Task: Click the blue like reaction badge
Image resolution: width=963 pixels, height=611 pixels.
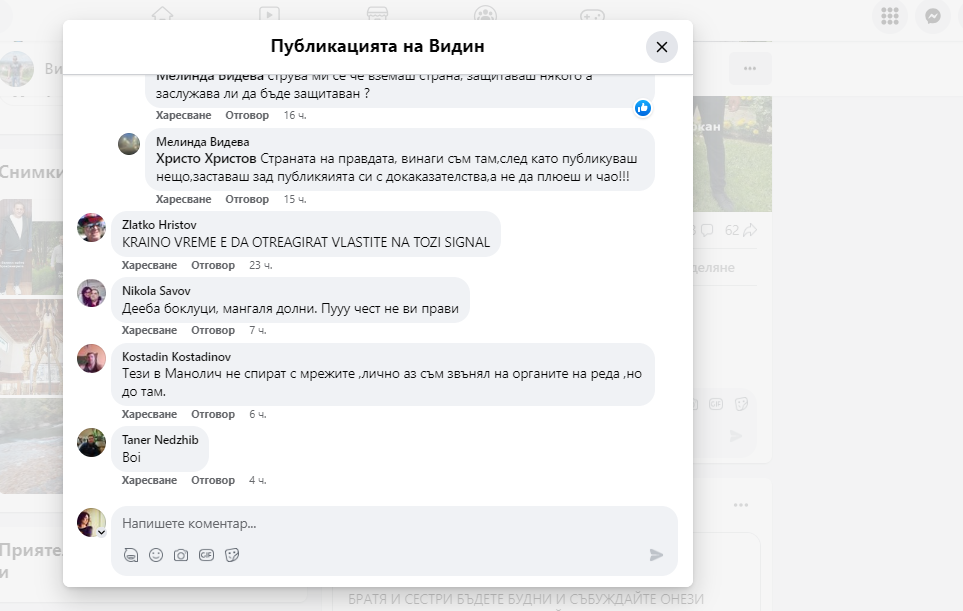Action: pyautogui.click(x=643, y=108)
